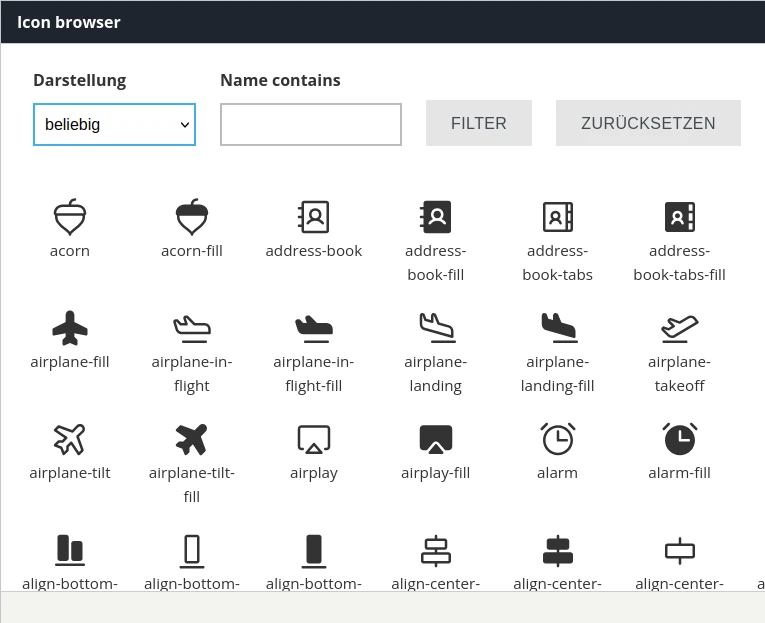Choose the acorn-fill icon
The width and height of the screenshot is (765, 623).
point(192,217)
